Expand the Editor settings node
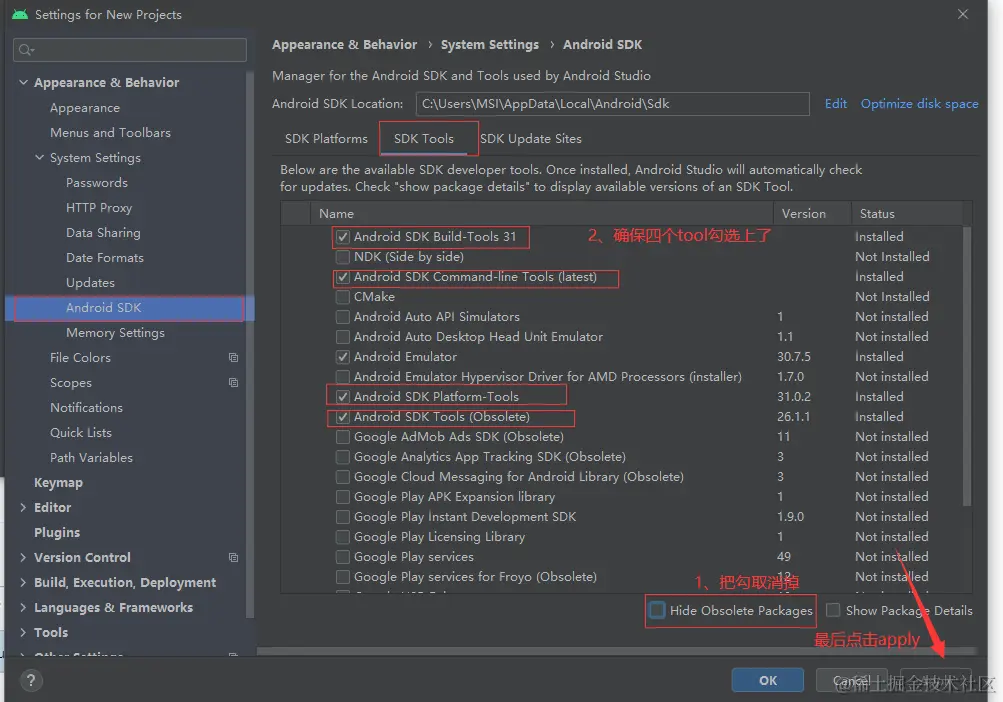The image size is (1003, 702). [x=24, y=507]
